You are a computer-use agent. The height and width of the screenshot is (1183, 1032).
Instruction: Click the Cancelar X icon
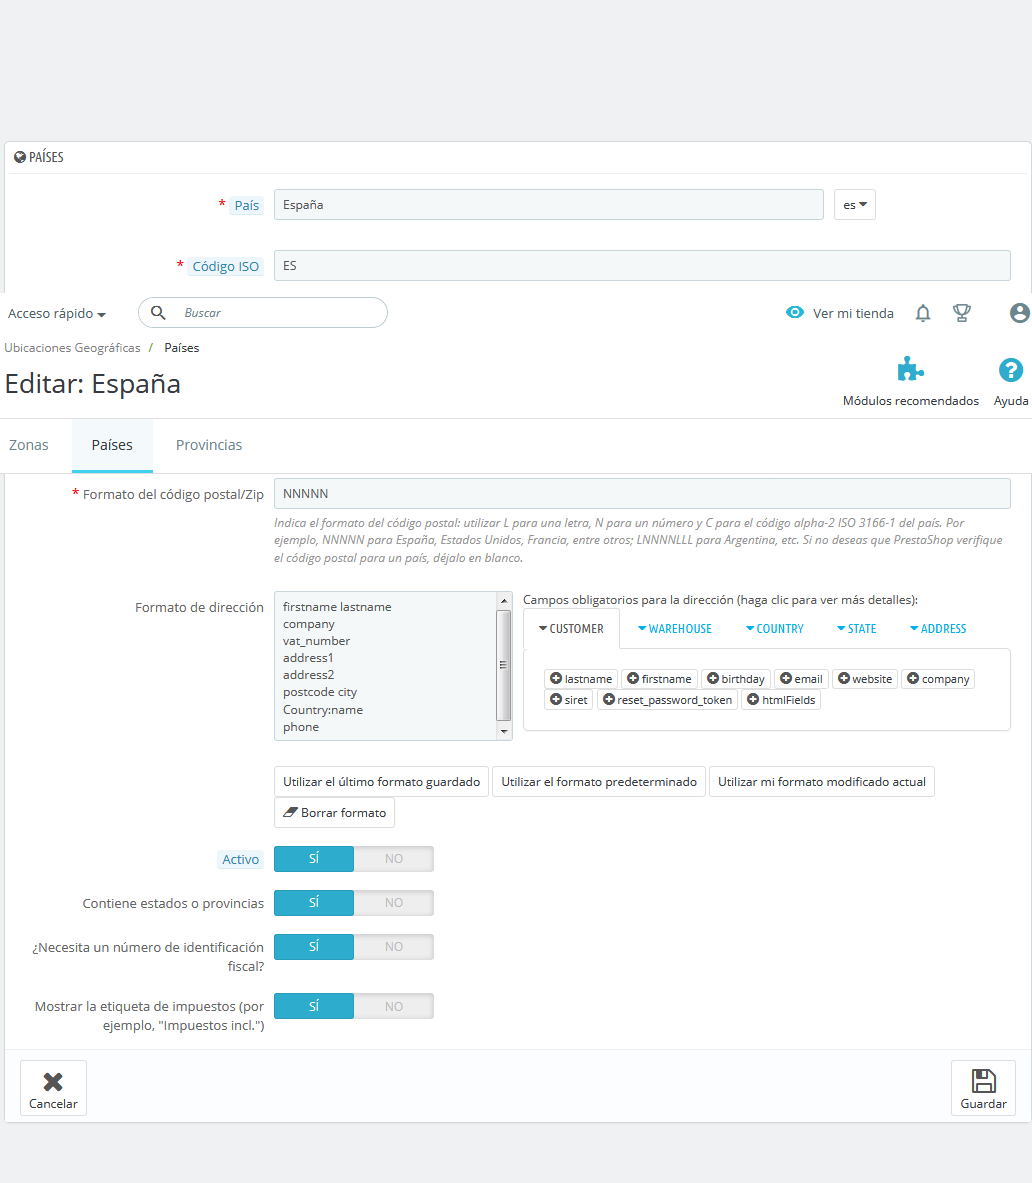point(53,1082)
